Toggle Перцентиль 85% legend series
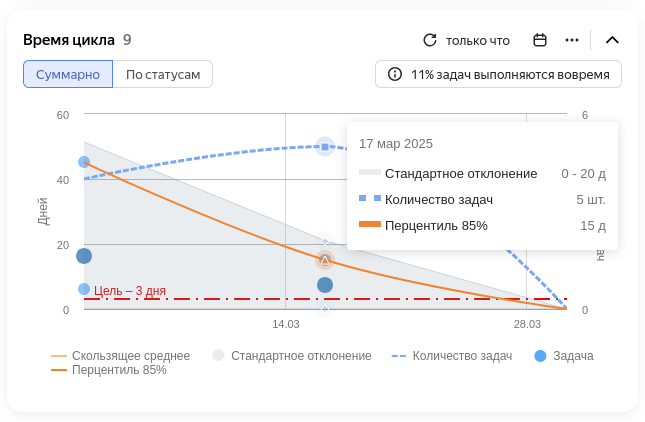This screenshot has width=645, height=422. 109,370
